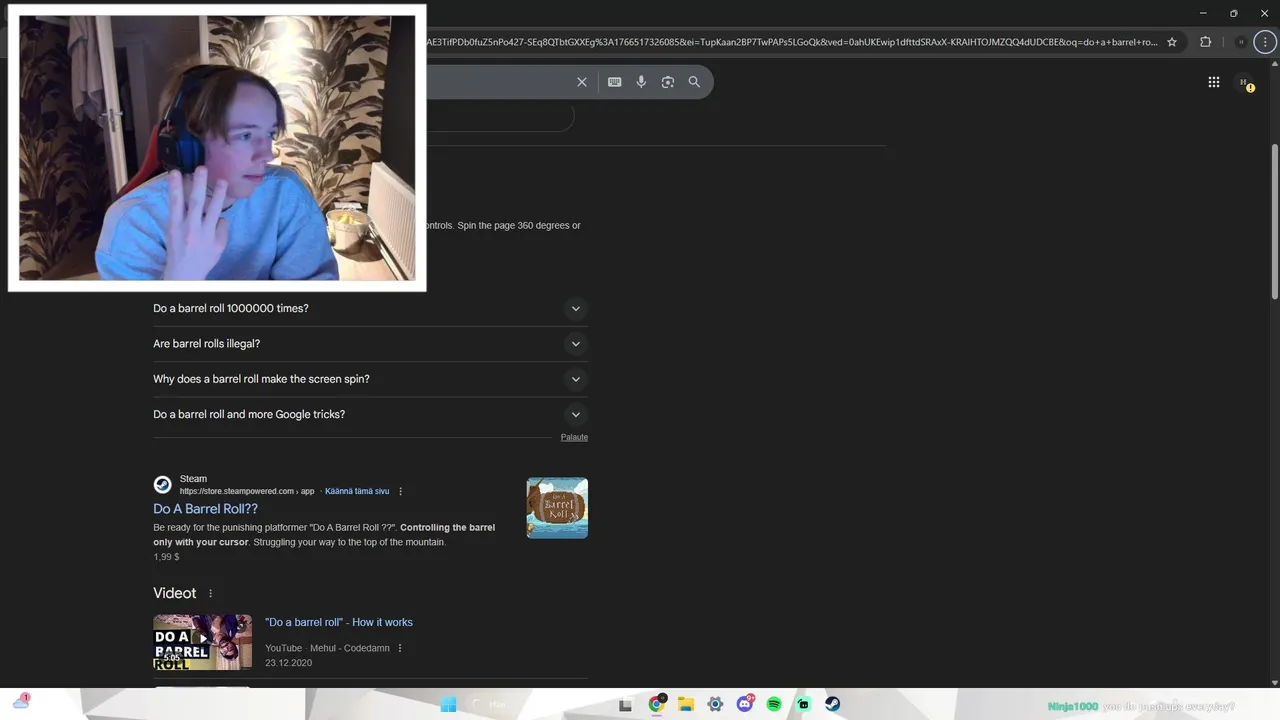Click the "Ninja1000" chat username

coord(1073,706)
